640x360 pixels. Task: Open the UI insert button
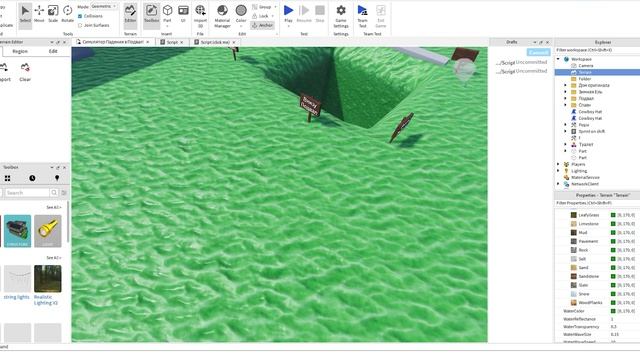coord(183,15)
